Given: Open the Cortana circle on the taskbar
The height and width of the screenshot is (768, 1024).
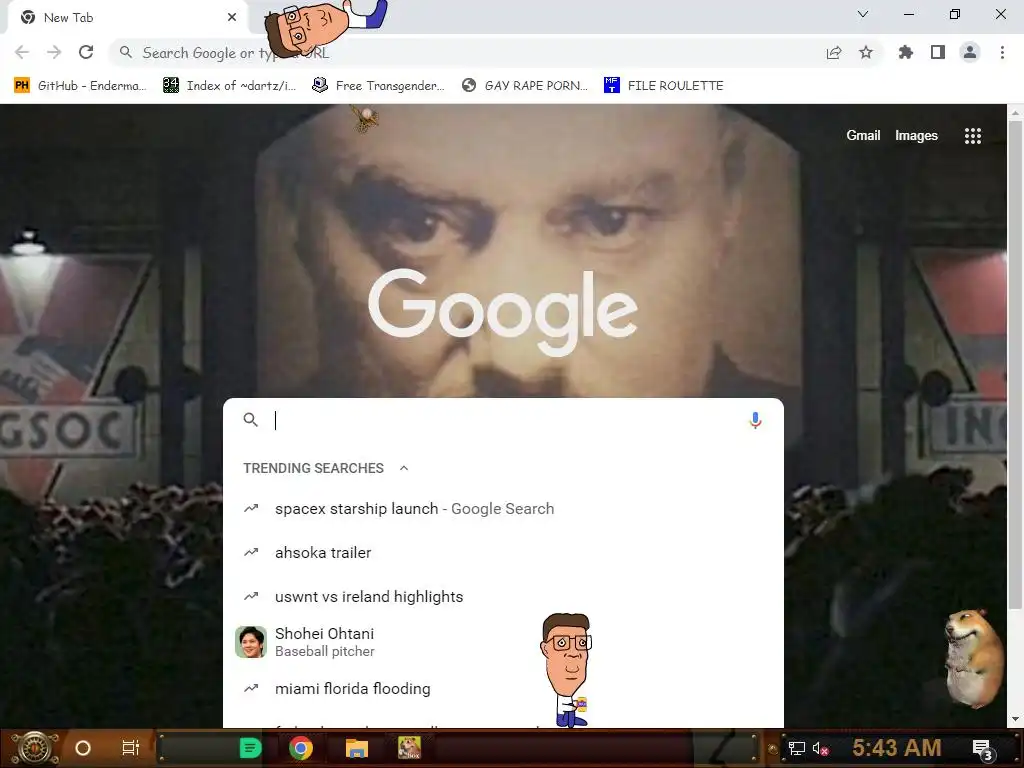Looking at the screenshot, I should coord(83,748).
